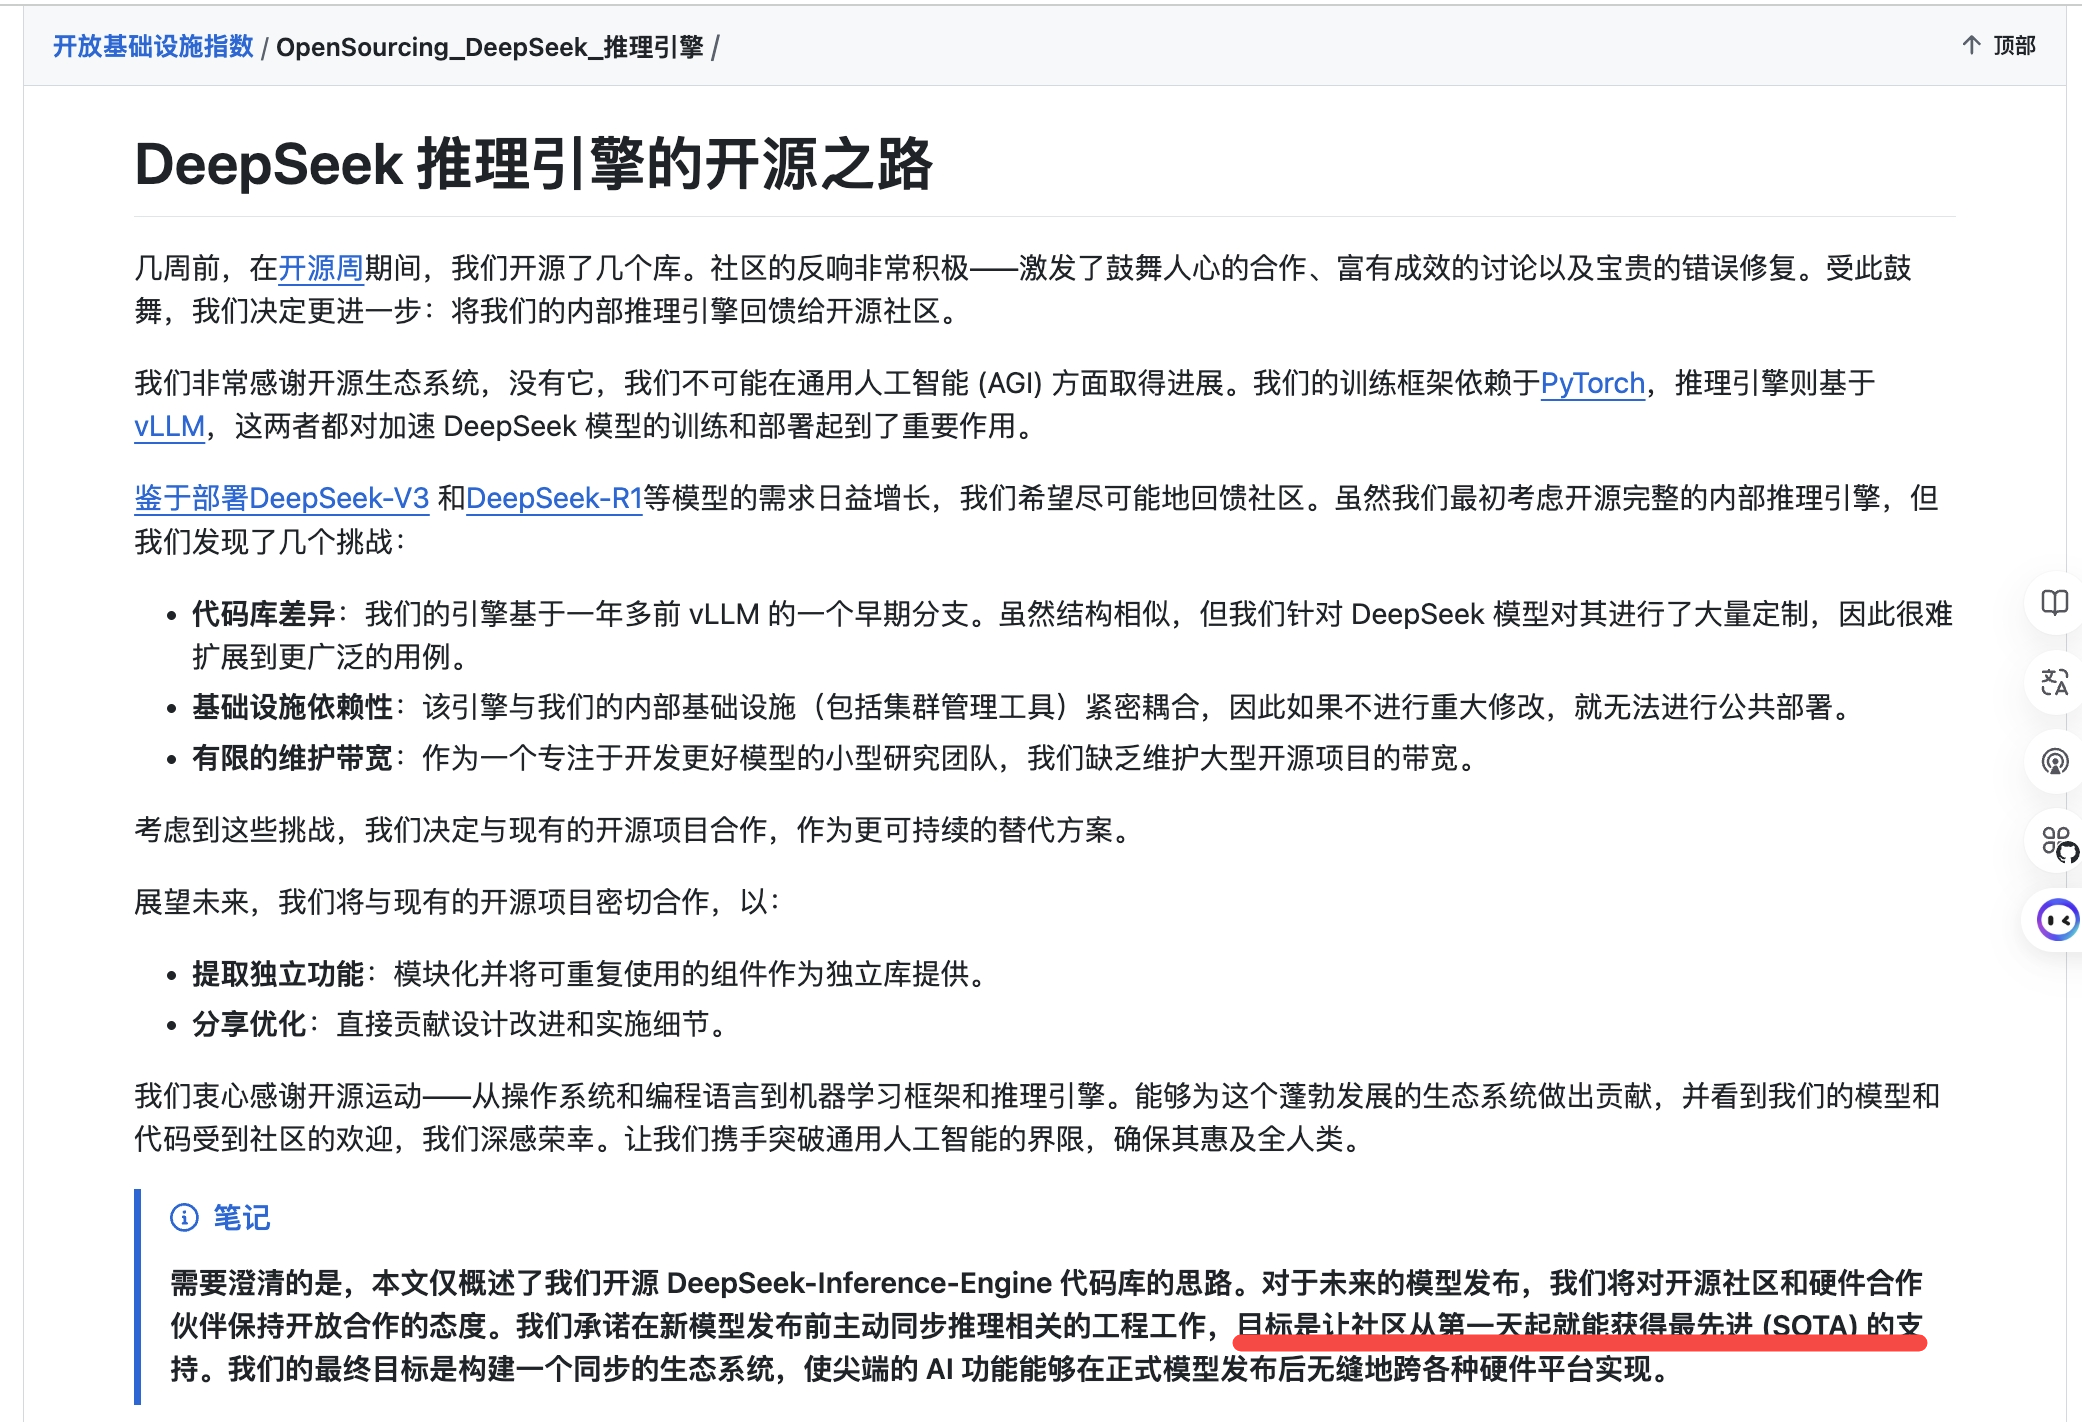
Task: Open the PyTorch link
Action: click(1592, 383)
